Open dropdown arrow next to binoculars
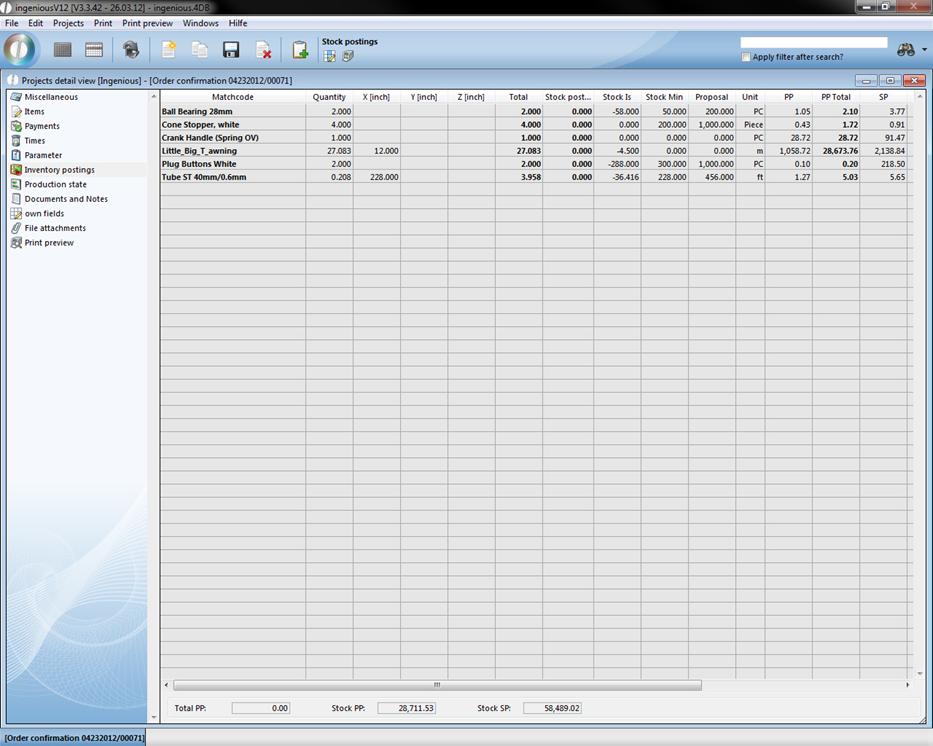 (x=924, y=50)
